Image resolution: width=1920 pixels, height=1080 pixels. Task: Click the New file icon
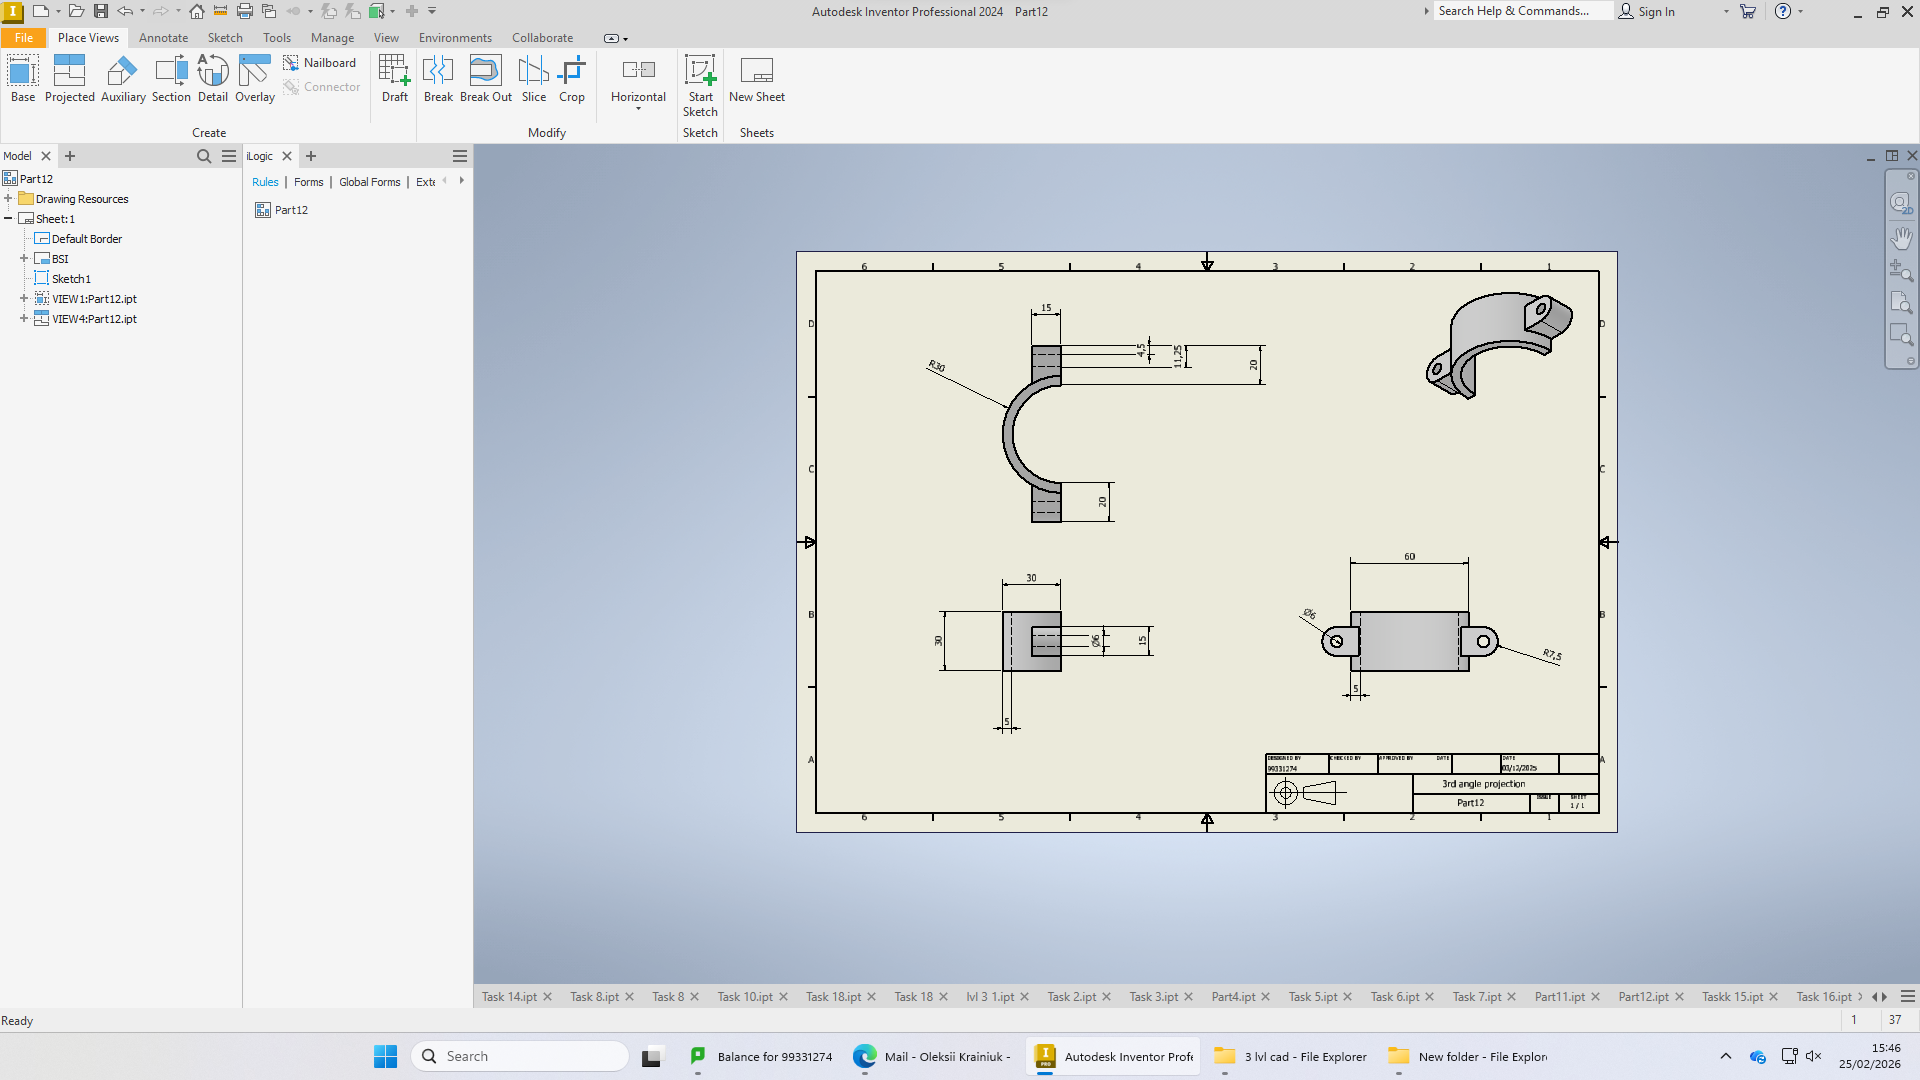point(41,11)
